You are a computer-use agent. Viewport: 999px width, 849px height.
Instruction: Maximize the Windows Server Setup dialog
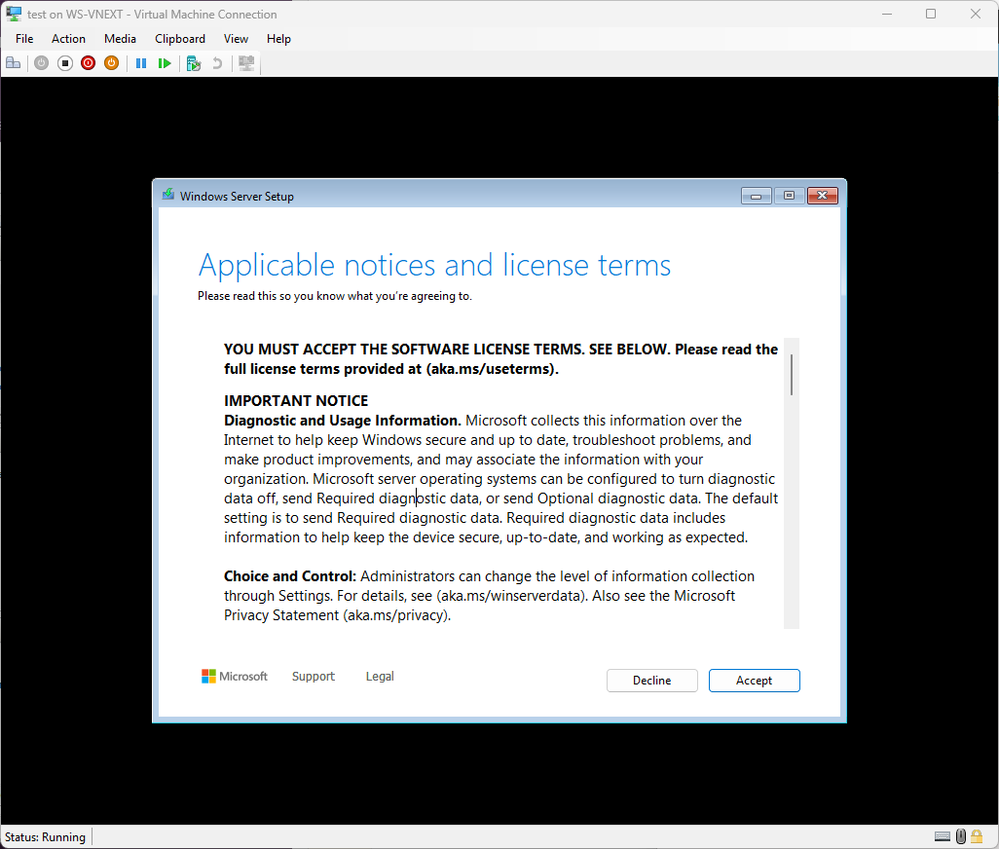coord(789,196)
